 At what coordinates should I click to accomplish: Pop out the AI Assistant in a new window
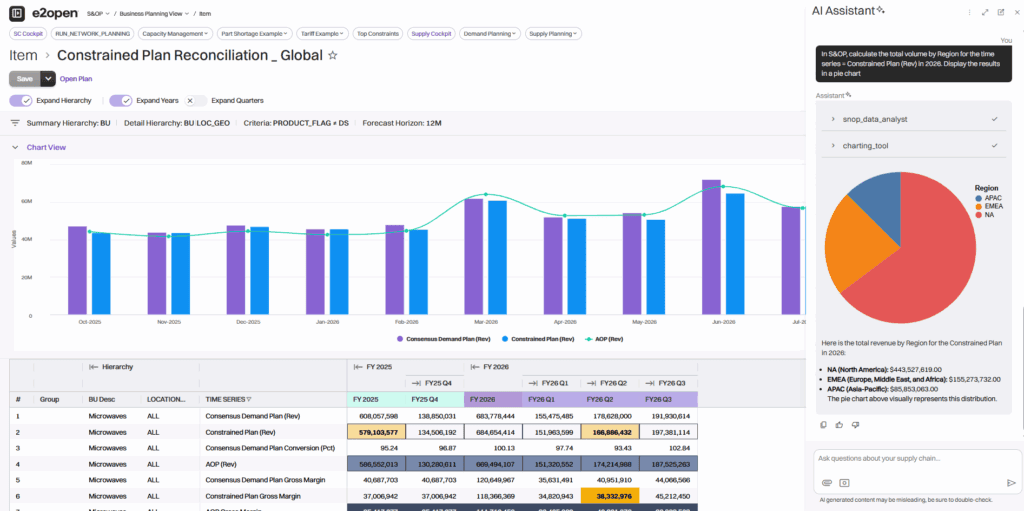[1001, 11]
